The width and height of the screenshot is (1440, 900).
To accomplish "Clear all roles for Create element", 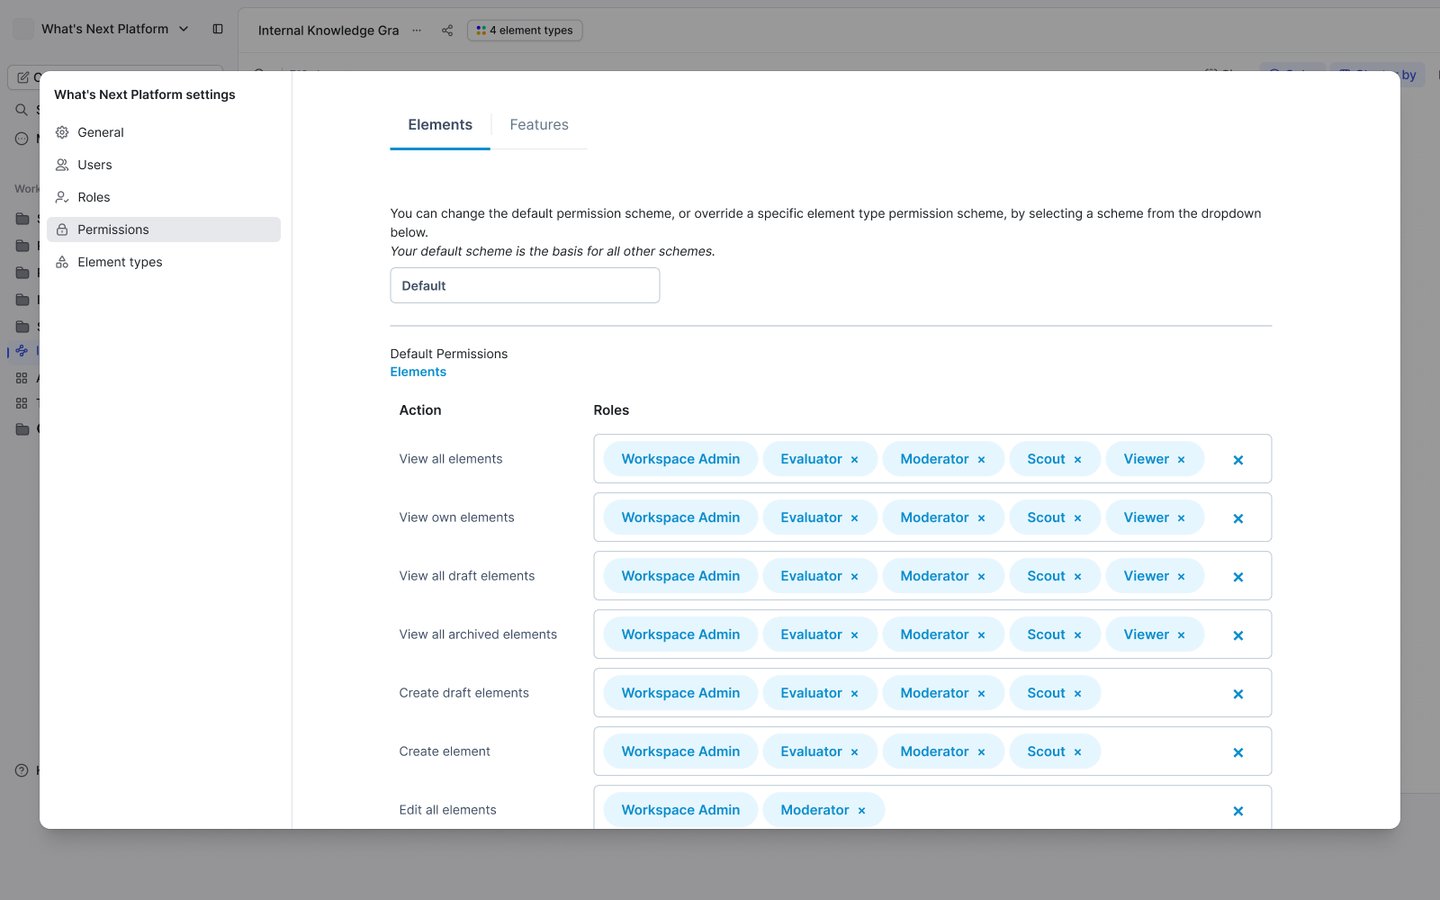I will tap(1238, 752).
